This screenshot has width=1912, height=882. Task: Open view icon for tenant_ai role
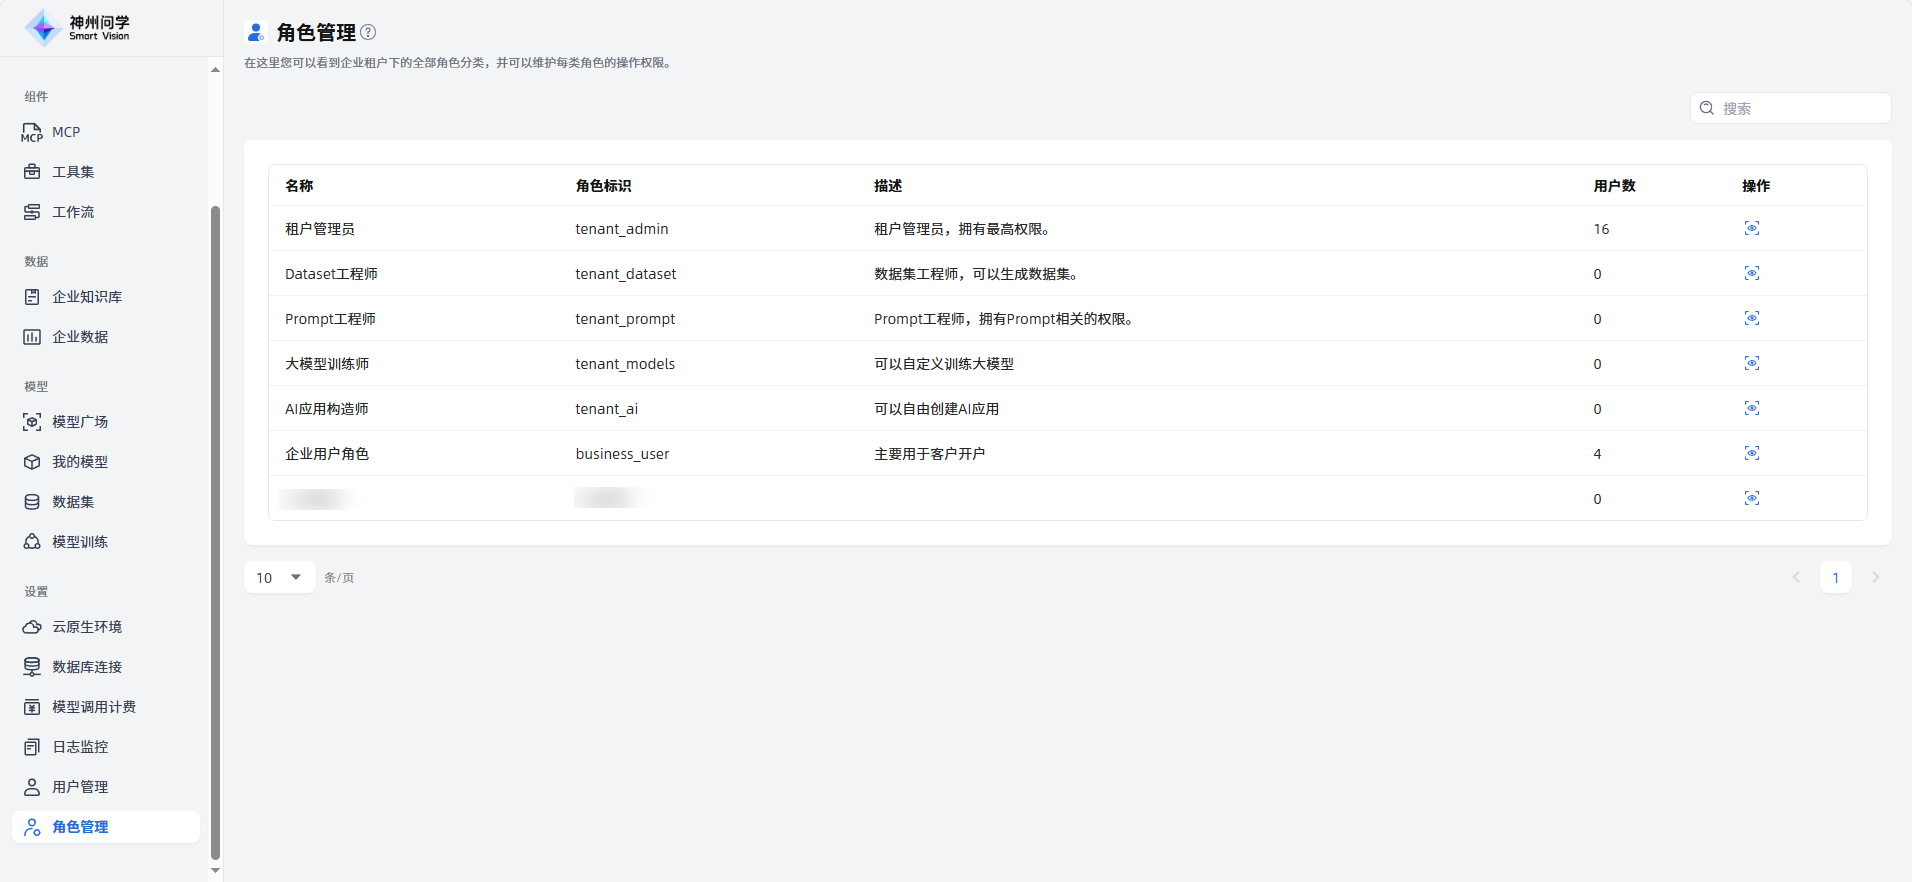[1751, 409]
